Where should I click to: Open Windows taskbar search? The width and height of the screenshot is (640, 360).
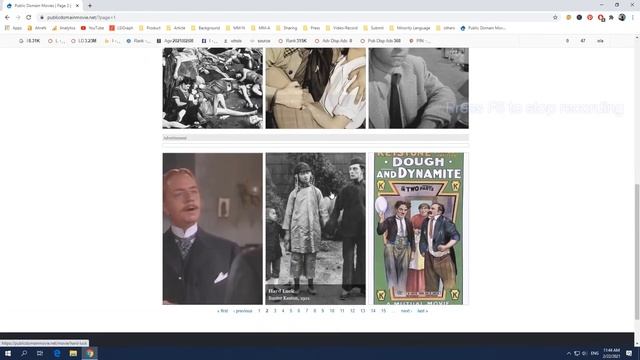tap(24, 353)
